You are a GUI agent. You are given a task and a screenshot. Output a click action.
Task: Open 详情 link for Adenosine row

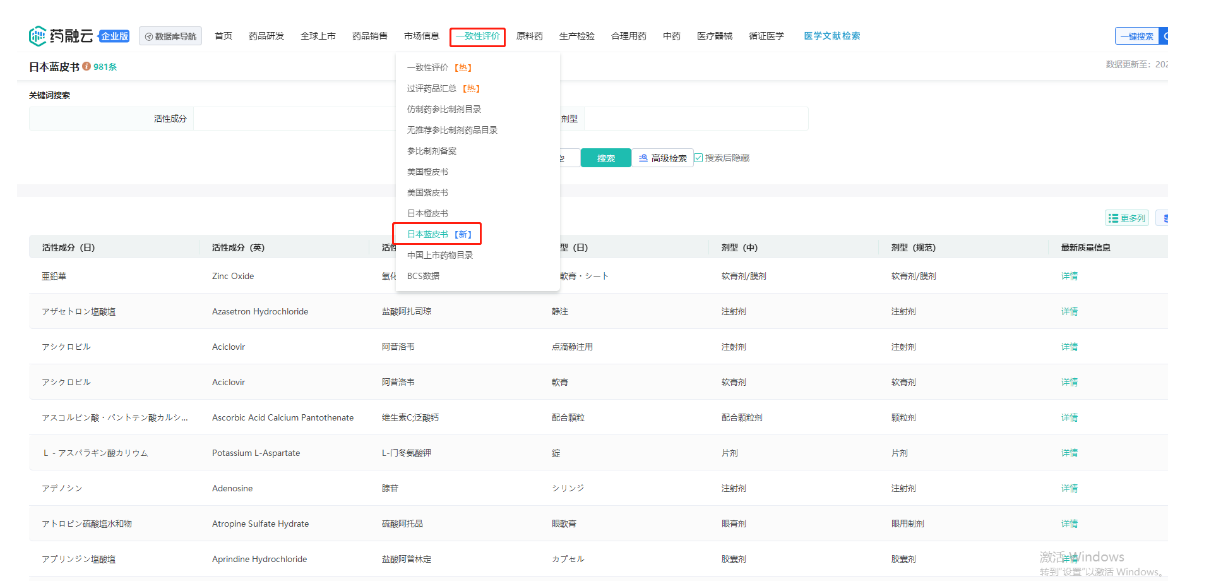click(1069, 488)
